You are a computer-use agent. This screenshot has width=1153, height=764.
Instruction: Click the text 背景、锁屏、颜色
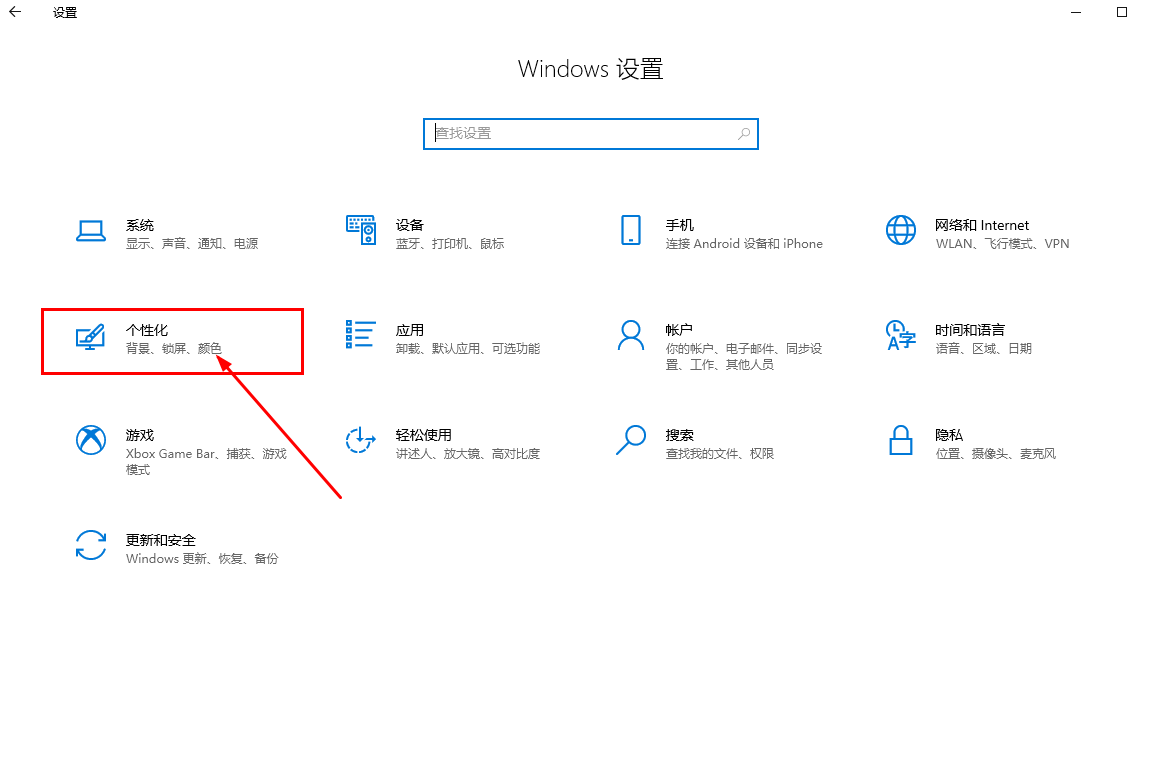tap(174, 349)
